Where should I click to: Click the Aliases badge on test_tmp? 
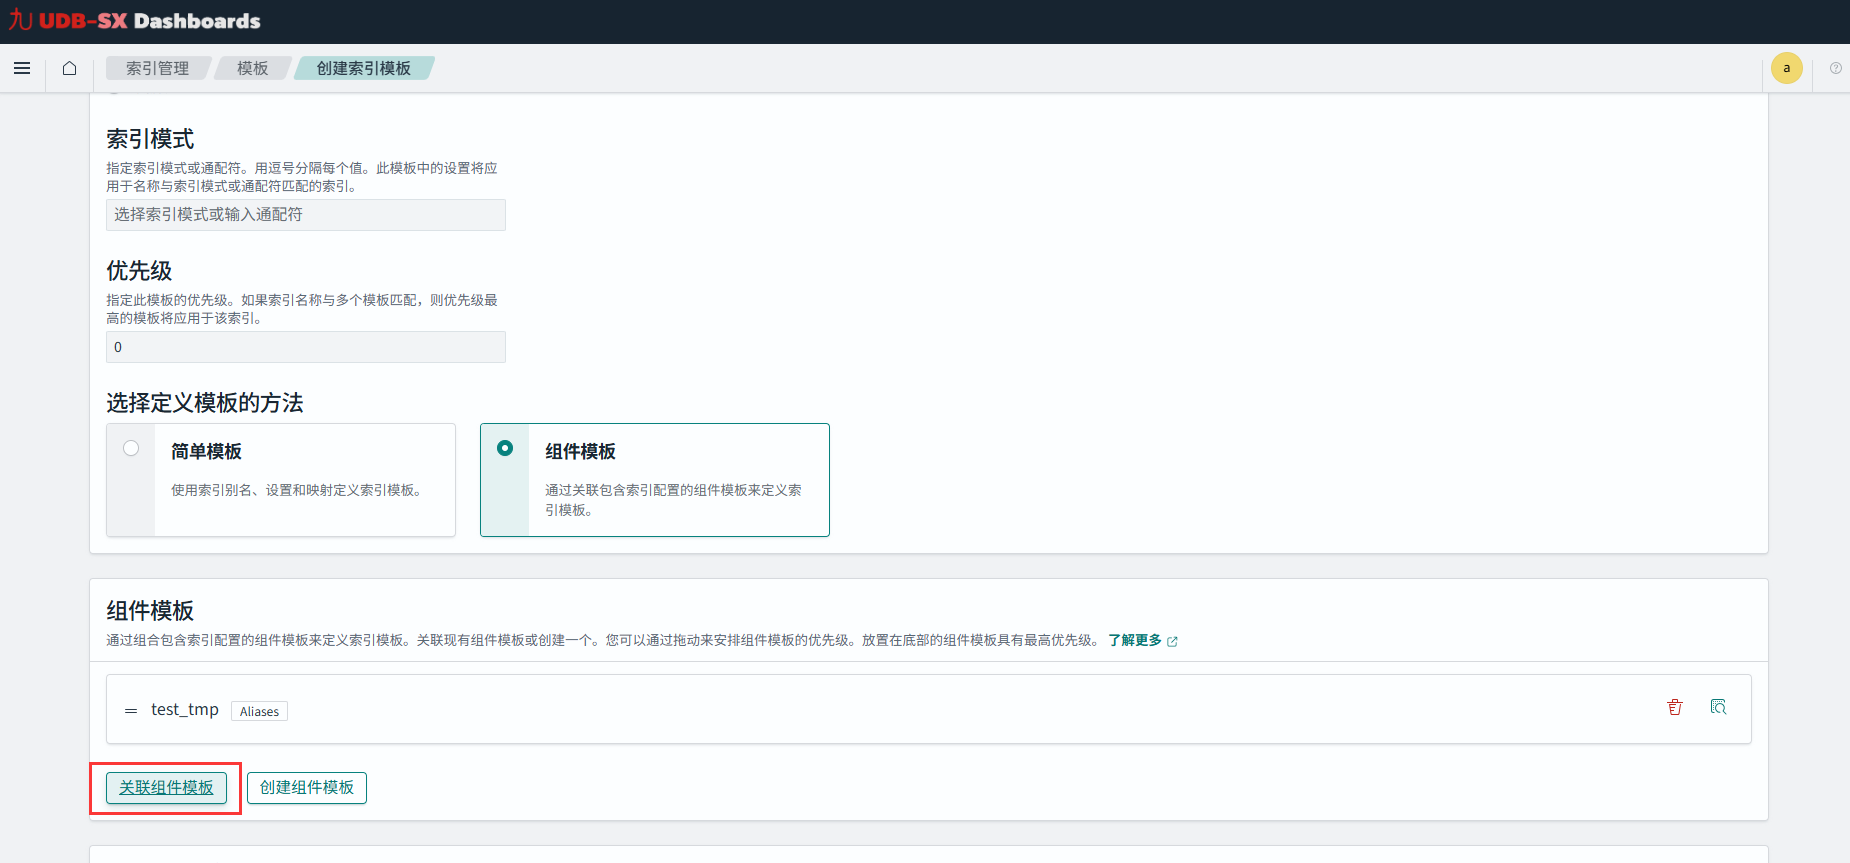click(x=259, y=711)
